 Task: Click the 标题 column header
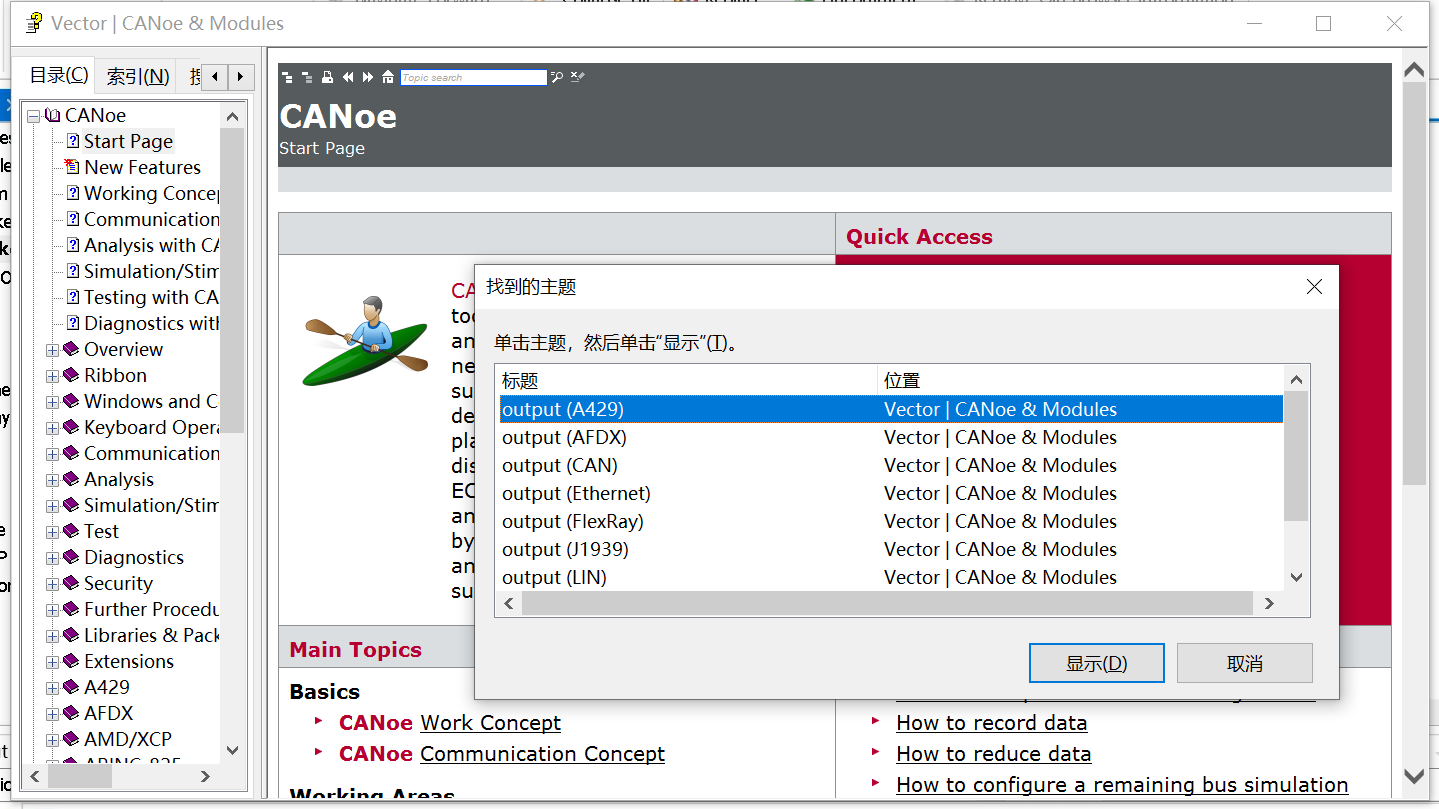point(687,380)
